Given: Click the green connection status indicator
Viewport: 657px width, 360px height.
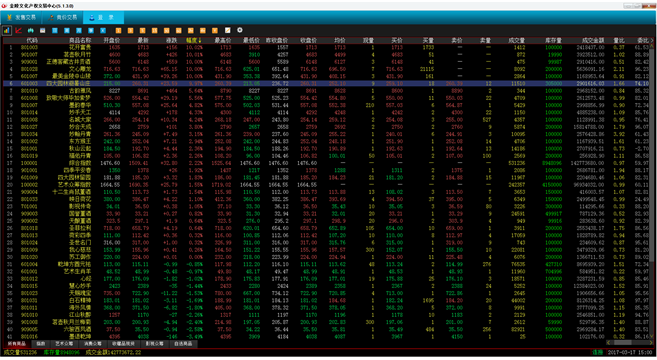Looking at the screenshot, I should (598, 352).
